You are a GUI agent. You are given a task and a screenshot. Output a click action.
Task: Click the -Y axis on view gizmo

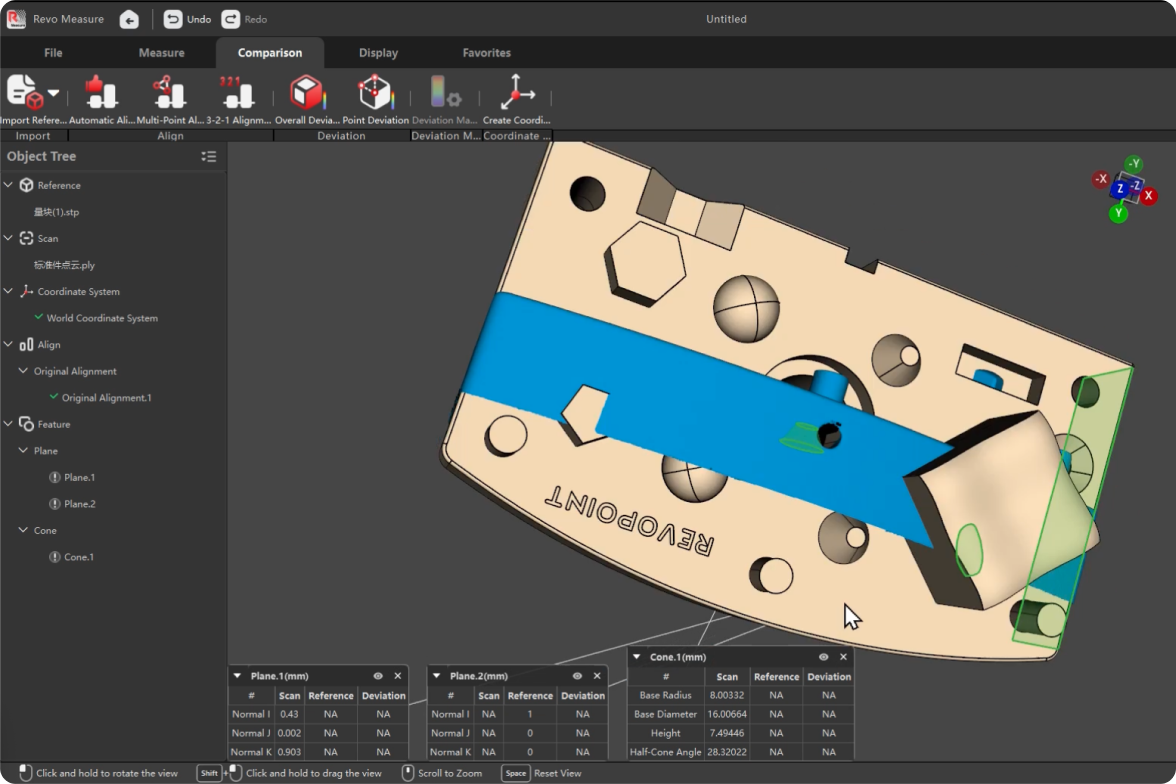(1133, 164)
